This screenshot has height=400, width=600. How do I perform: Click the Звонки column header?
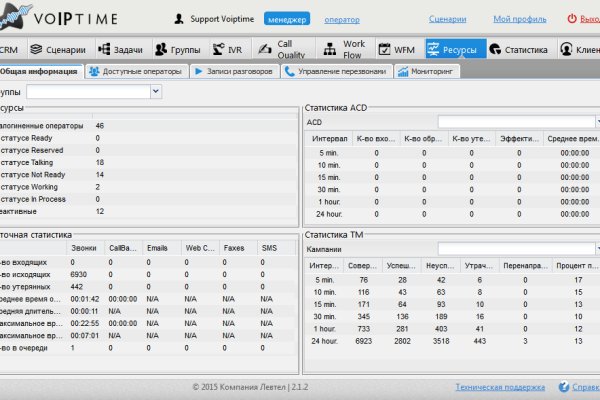[x=84, y=247]
